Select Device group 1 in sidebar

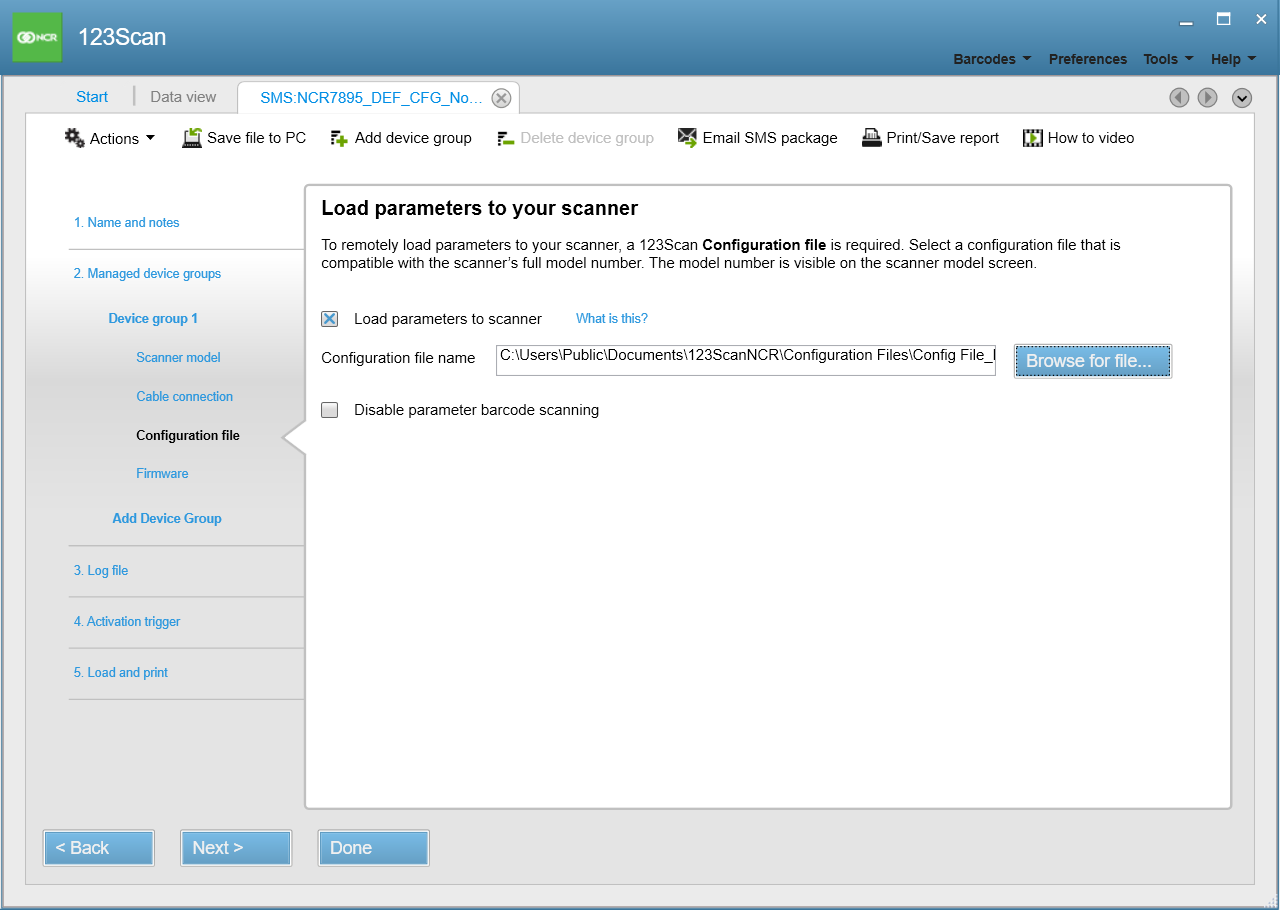pos(153,319)
